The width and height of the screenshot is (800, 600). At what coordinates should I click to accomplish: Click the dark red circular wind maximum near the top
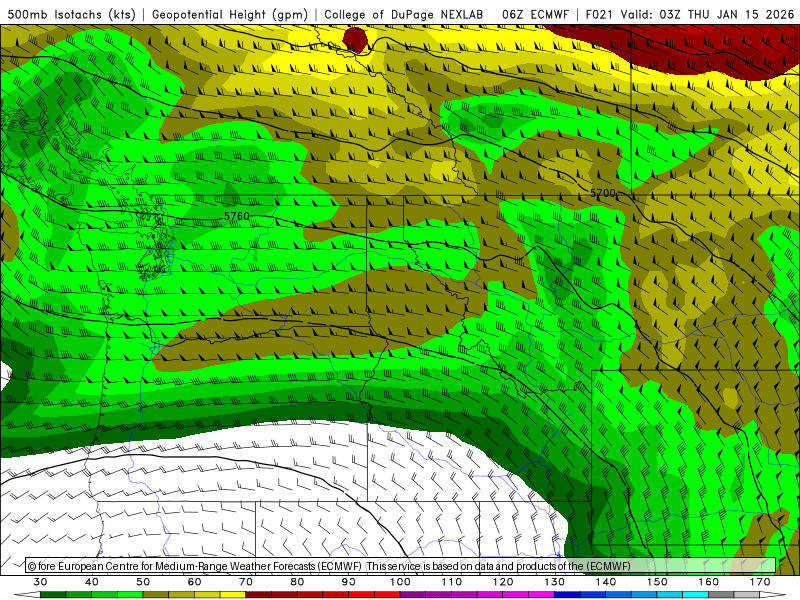coord(355,40)
